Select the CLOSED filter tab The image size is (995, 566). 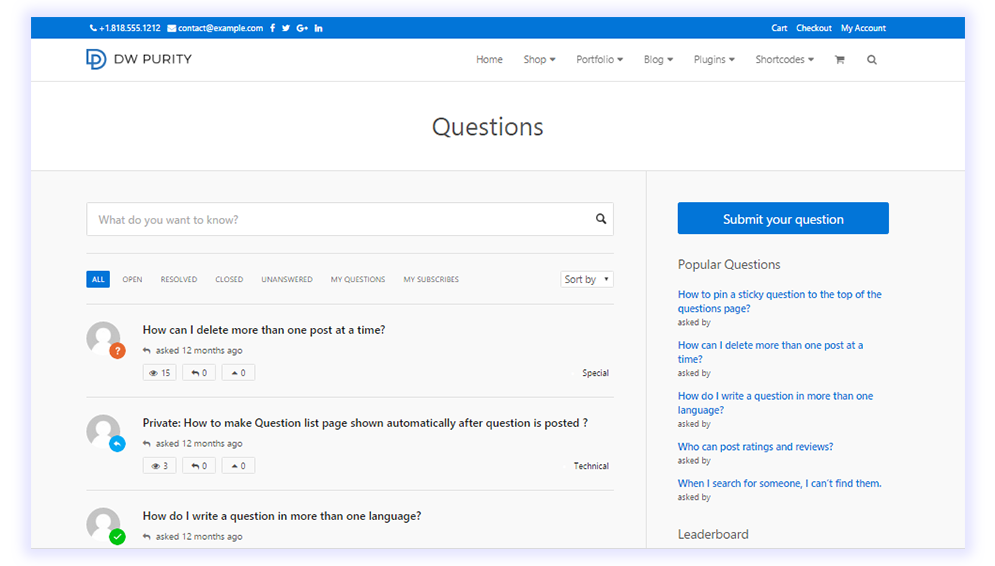coord(229,279)
